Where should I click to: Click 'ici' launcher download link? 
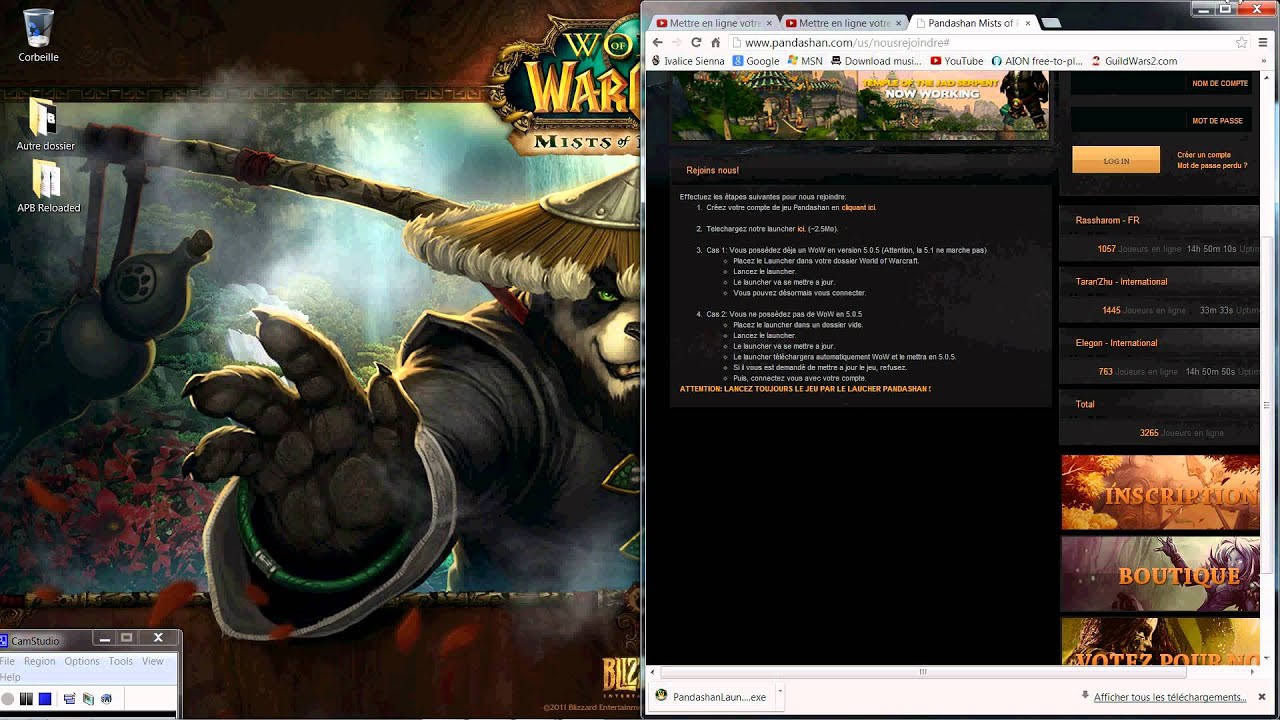[x=801, y=229]
